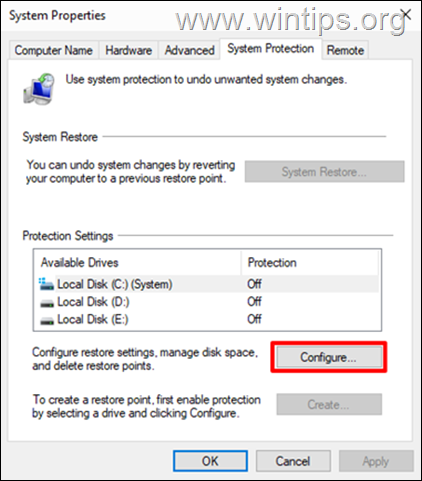This screenshot has width=422, height=481.
Task: Click the system protection computer icon
Action: click(x=38, y=89)
